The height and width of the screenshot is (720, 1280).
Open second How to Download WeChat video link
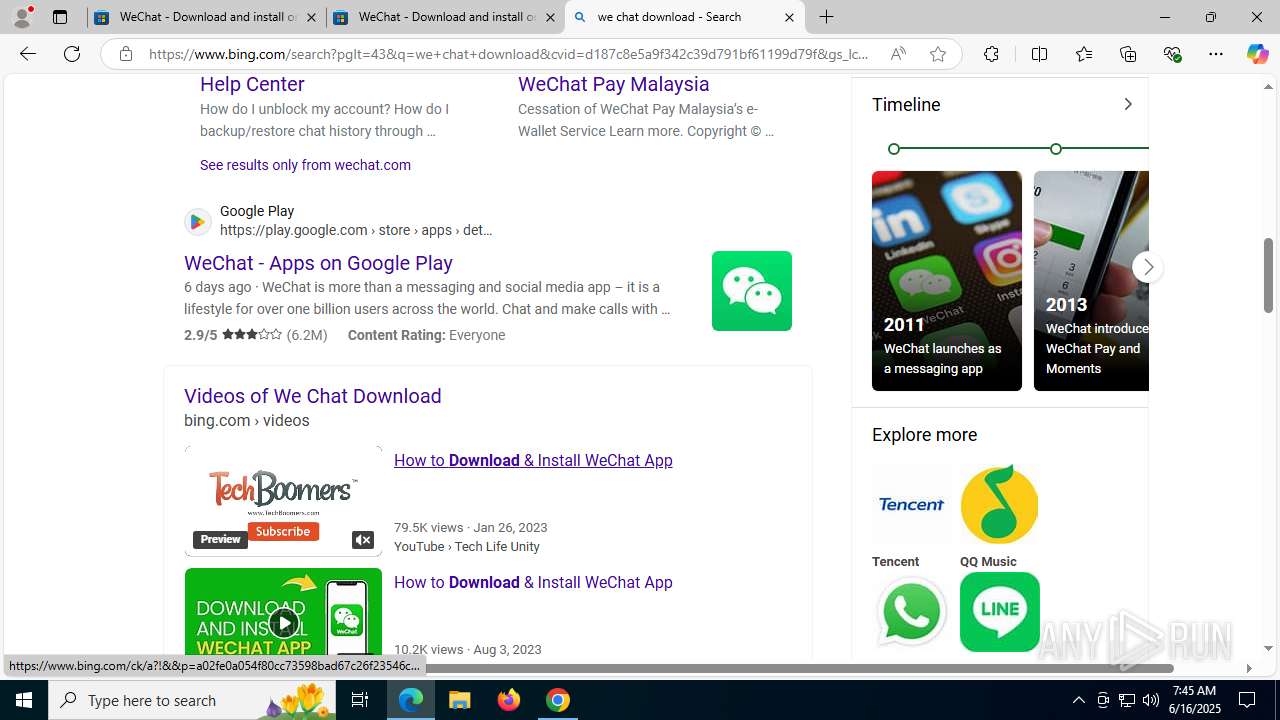533,582
